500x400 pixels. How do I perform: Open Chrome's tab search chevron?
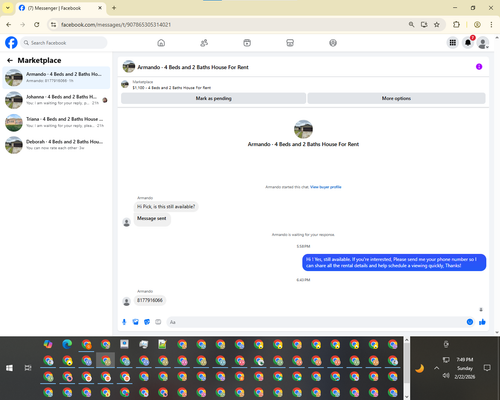click(x=8, y=8)
